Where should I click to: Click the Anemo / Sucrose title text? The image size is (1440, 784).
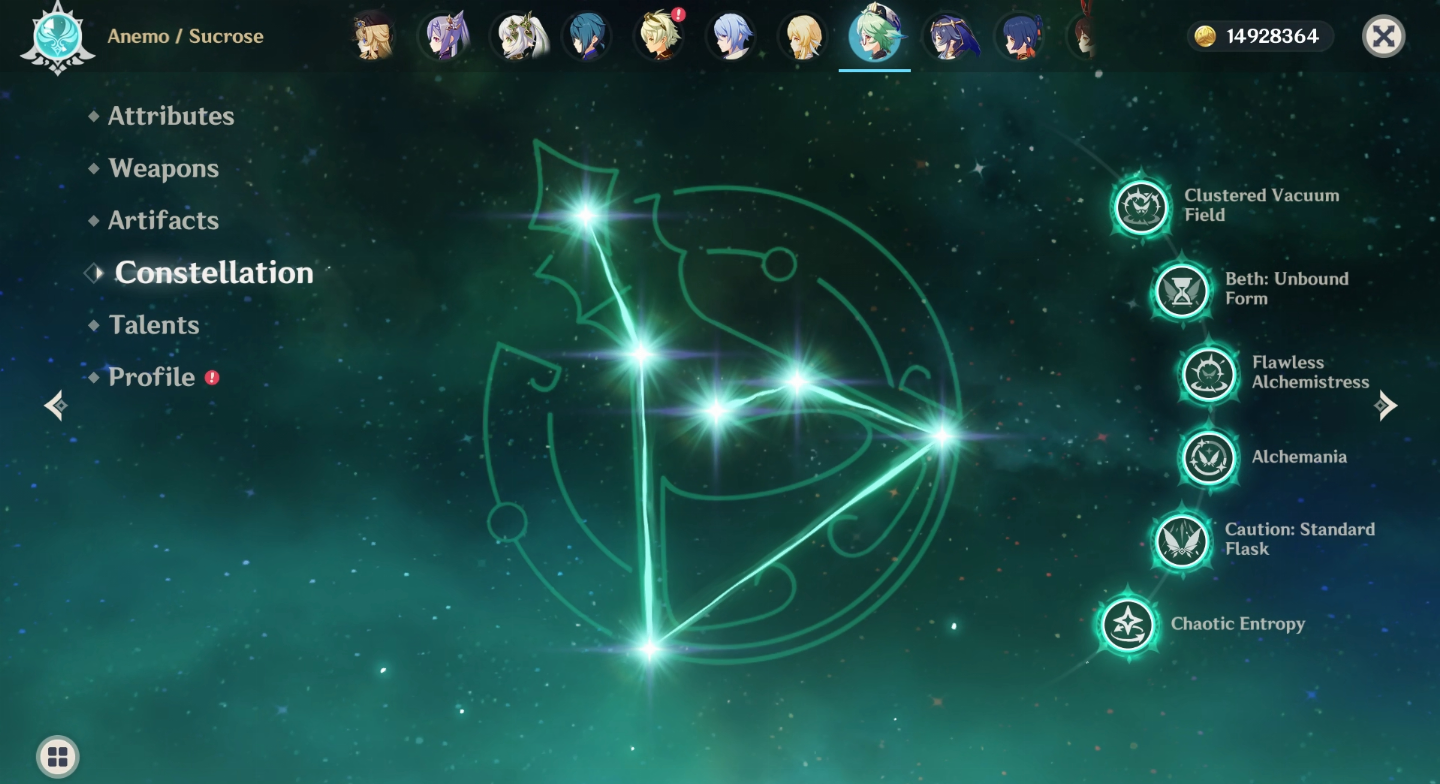[x=185, y=37]
